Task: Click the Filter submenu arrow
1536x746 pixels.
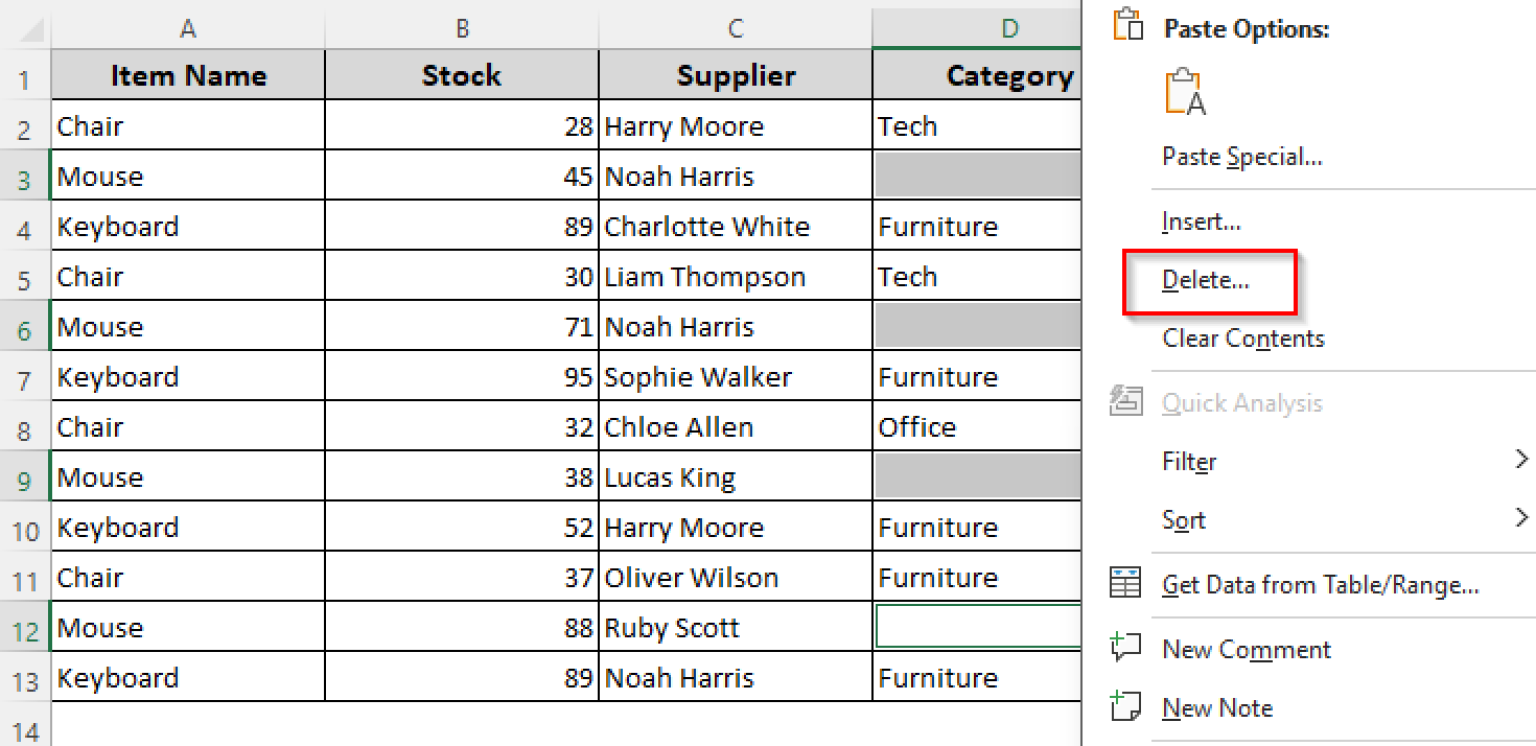Action: click(1521, 459)
